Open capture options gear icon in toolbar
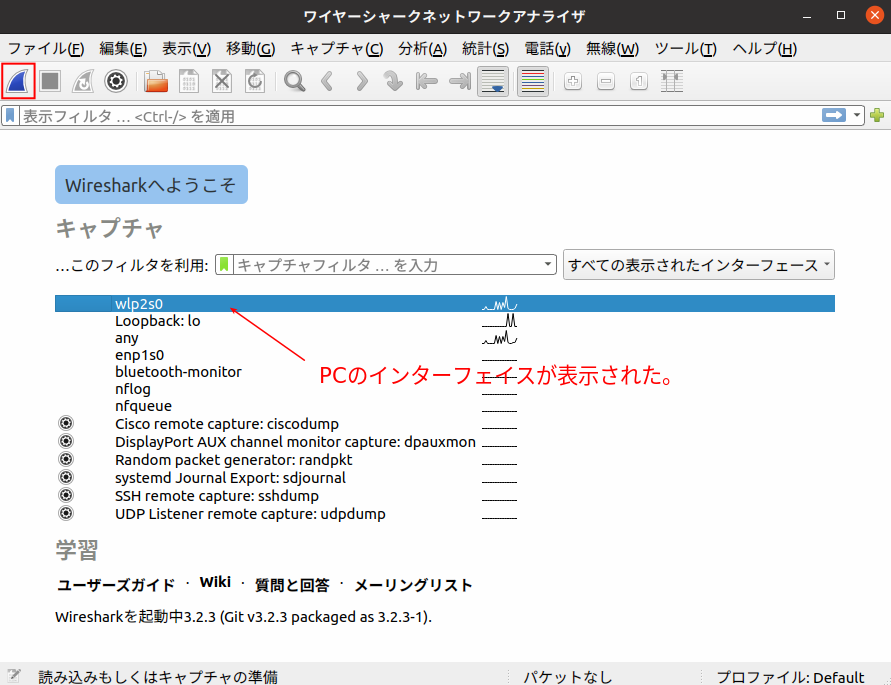 coord(116,81)
